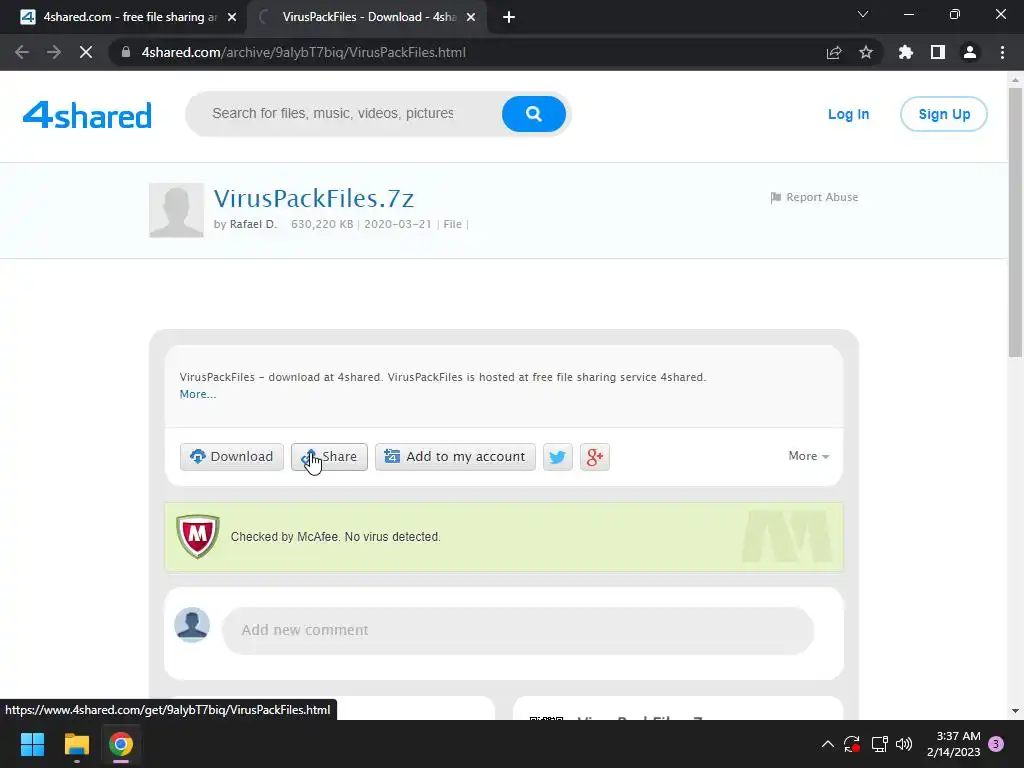Screen dimensions: 1024x768
Task: Close the 4shared.com file sharing tab
Action: coord(232,17)
